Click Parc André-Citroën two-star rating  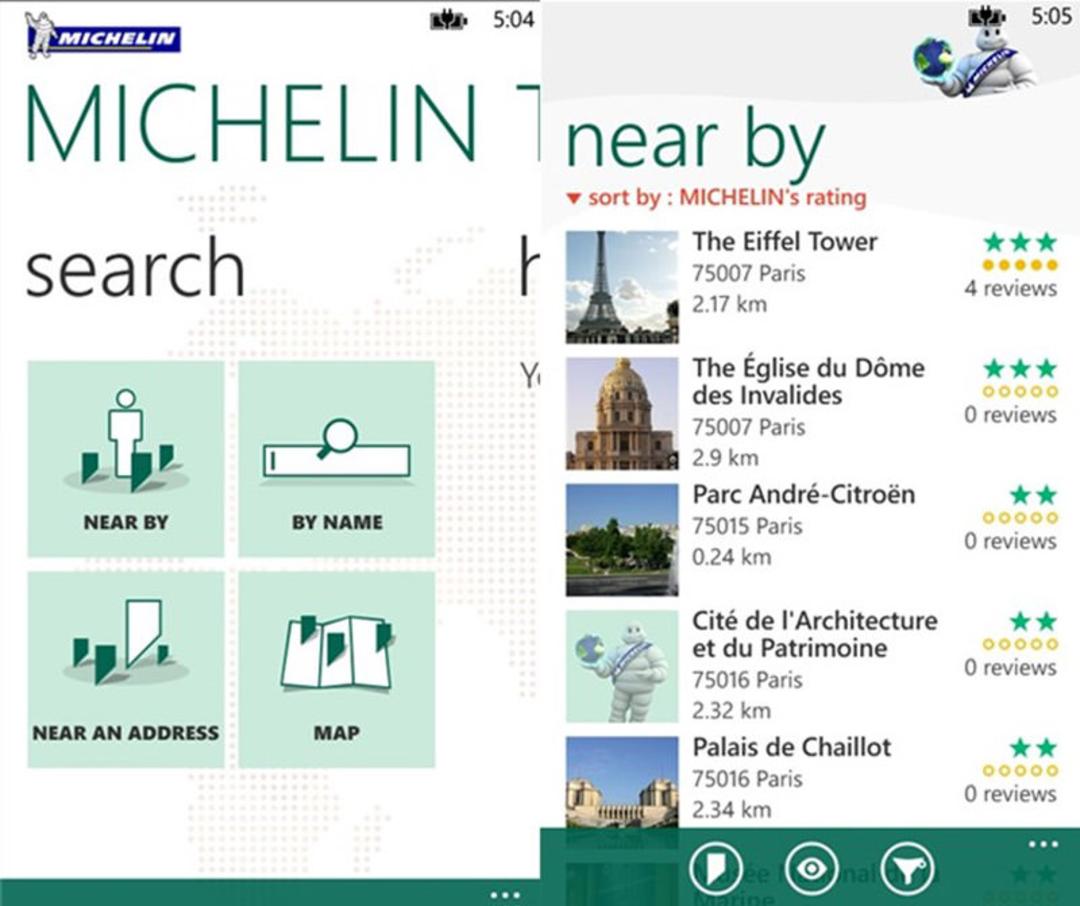pyautogui.click(x=1033, y=495)
